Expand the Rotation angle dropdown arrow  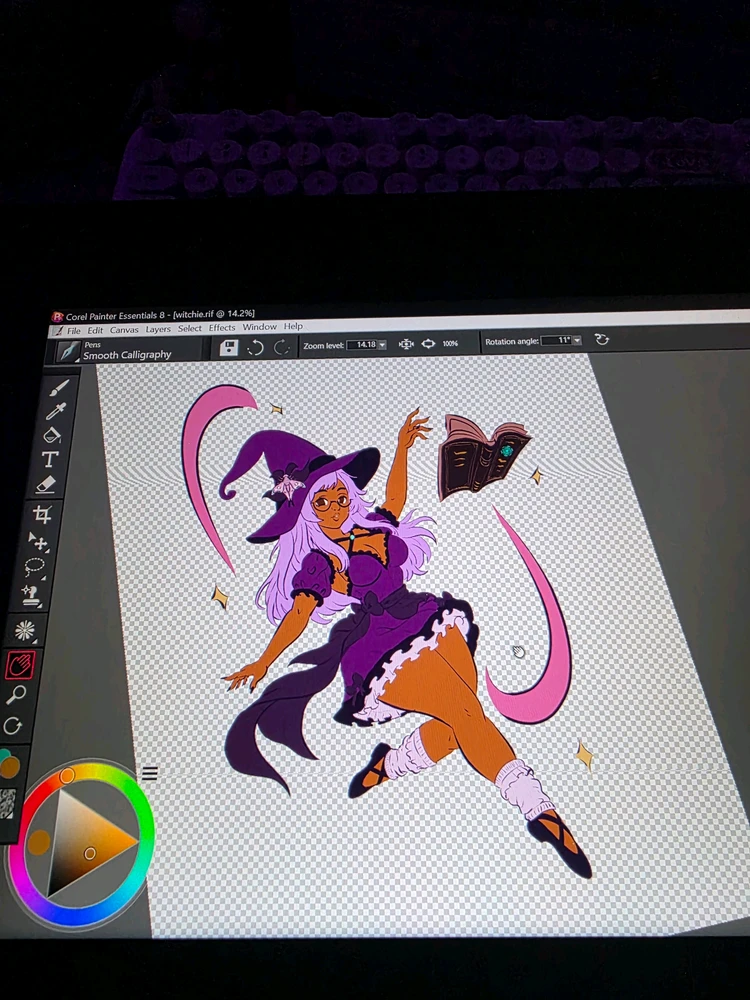pos(577,341)
